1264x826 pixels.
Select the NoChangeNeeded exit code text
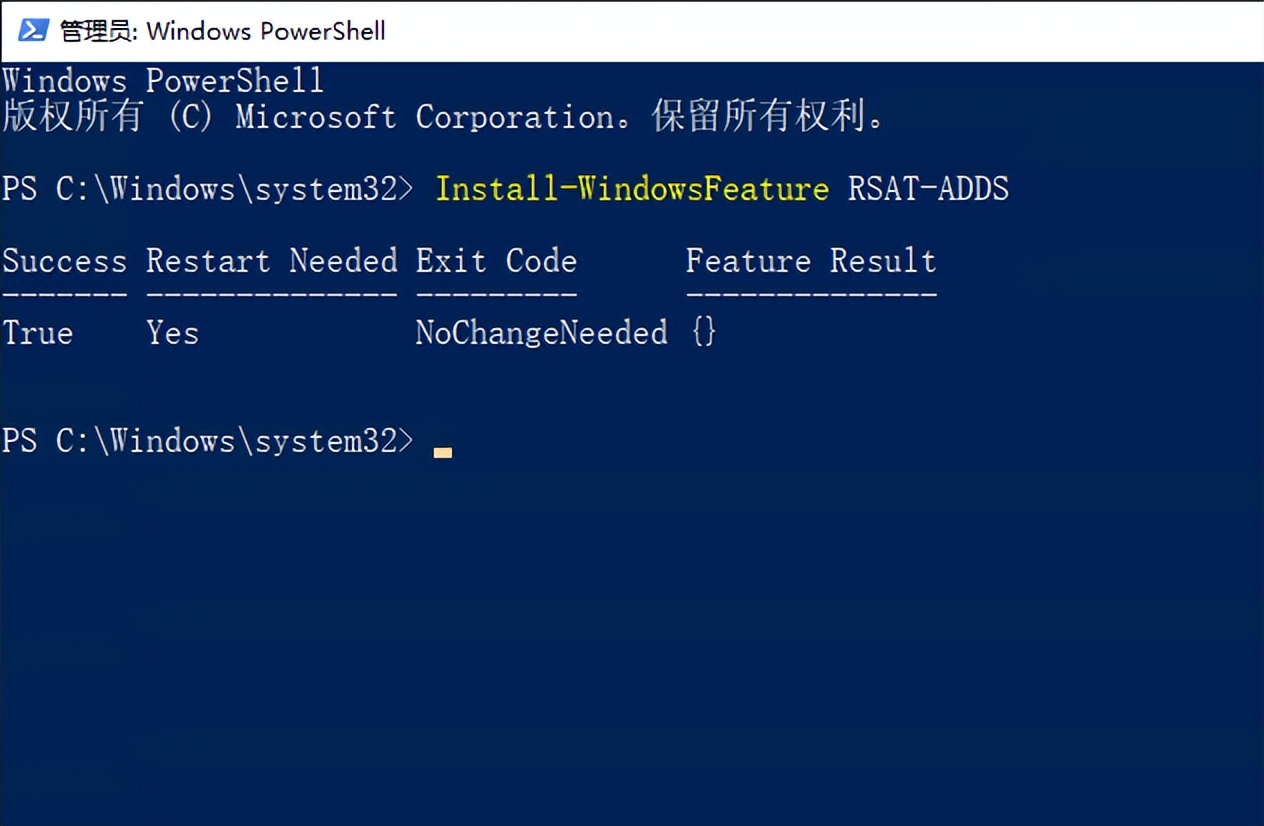541,333
